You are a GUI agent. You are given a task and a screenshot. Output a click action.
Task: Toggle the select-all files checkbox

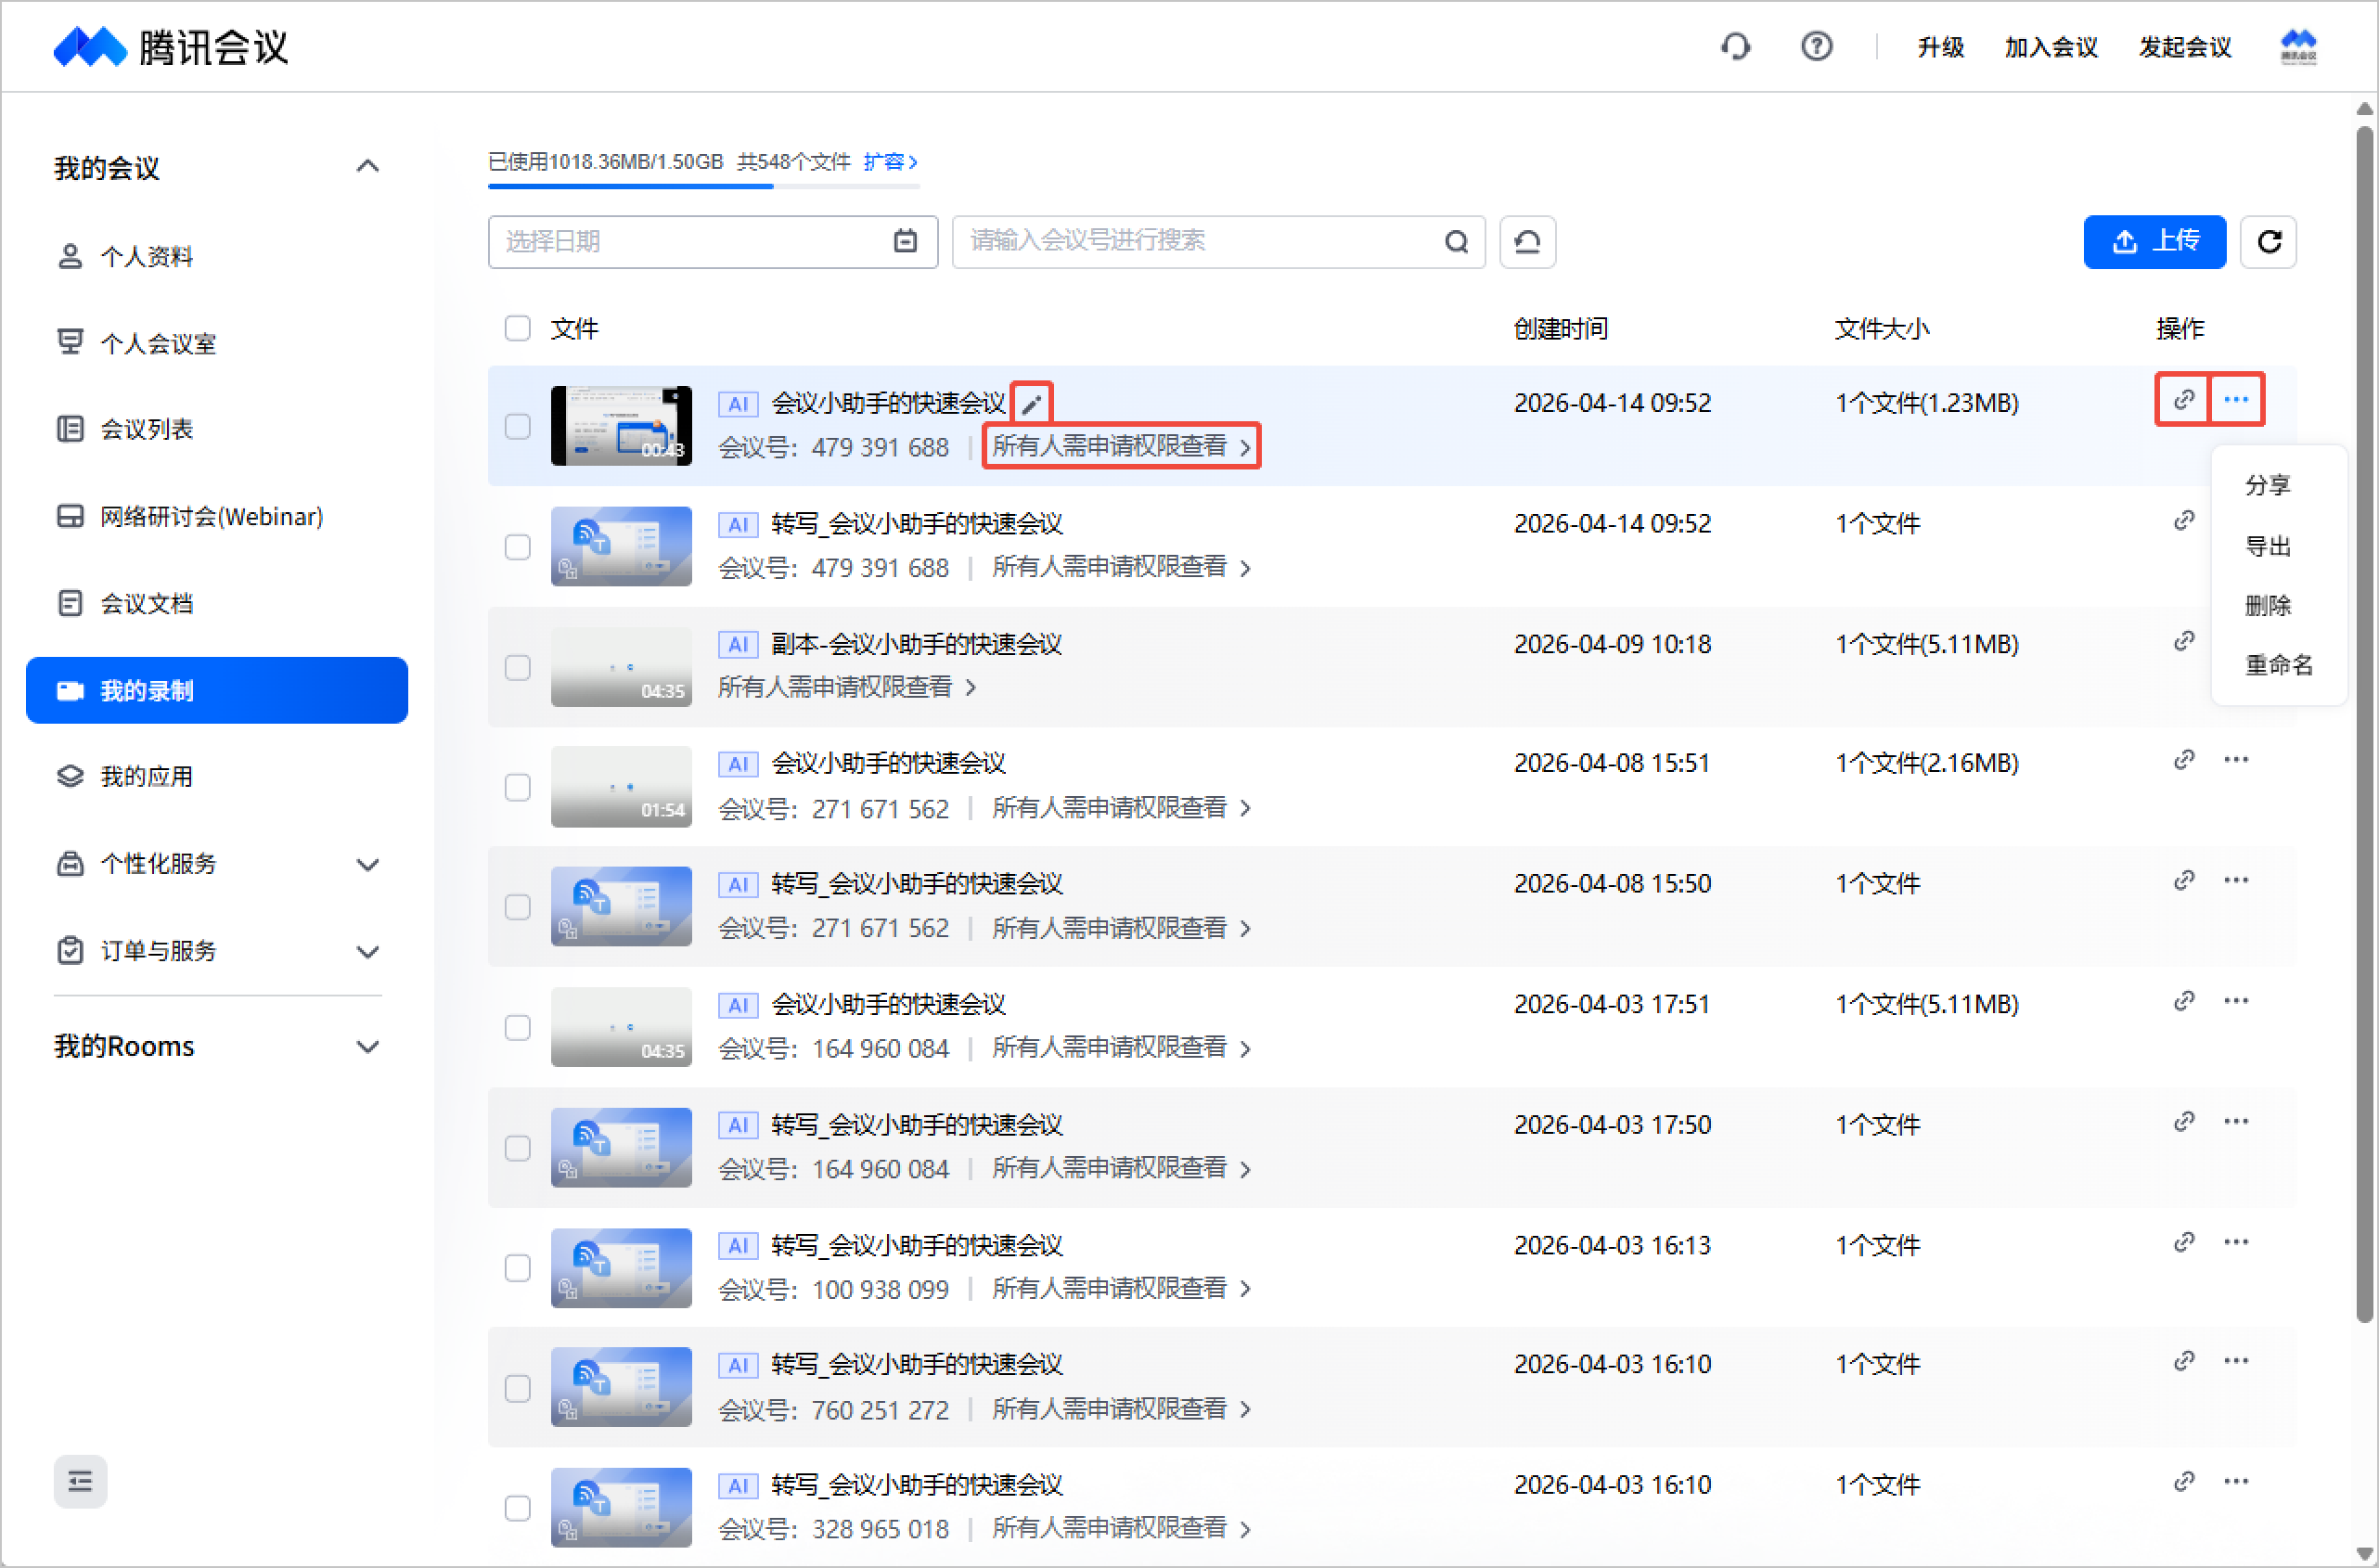coord(517,329)
